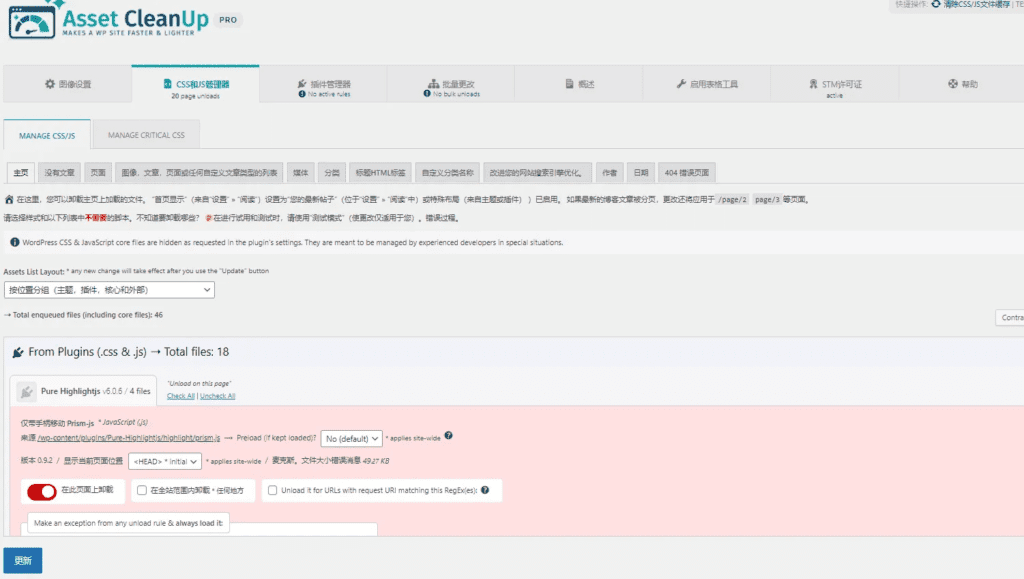The height and width of the screenshot is (579, 1024).
Task: Select the 改进您的网站搜索引擎优化 tab
Action: pos(537,173)
